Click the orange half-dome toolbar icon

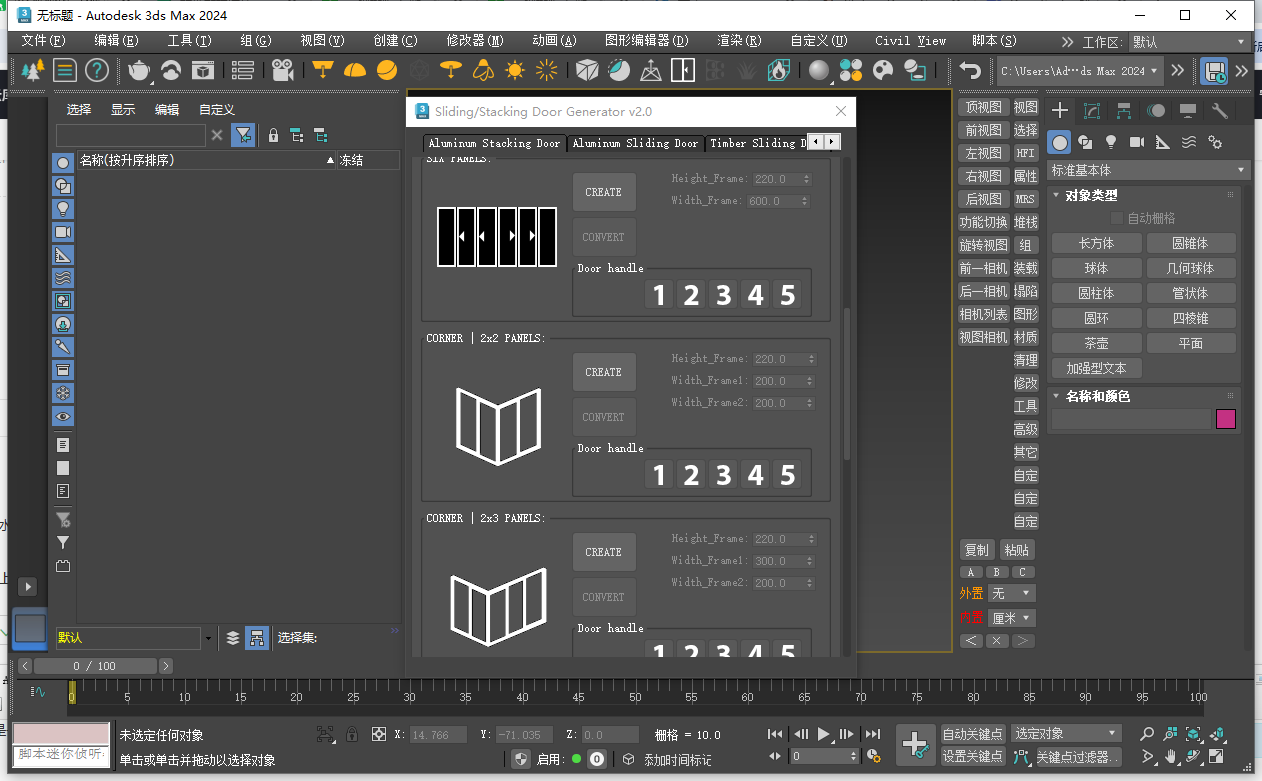(355, 70)
